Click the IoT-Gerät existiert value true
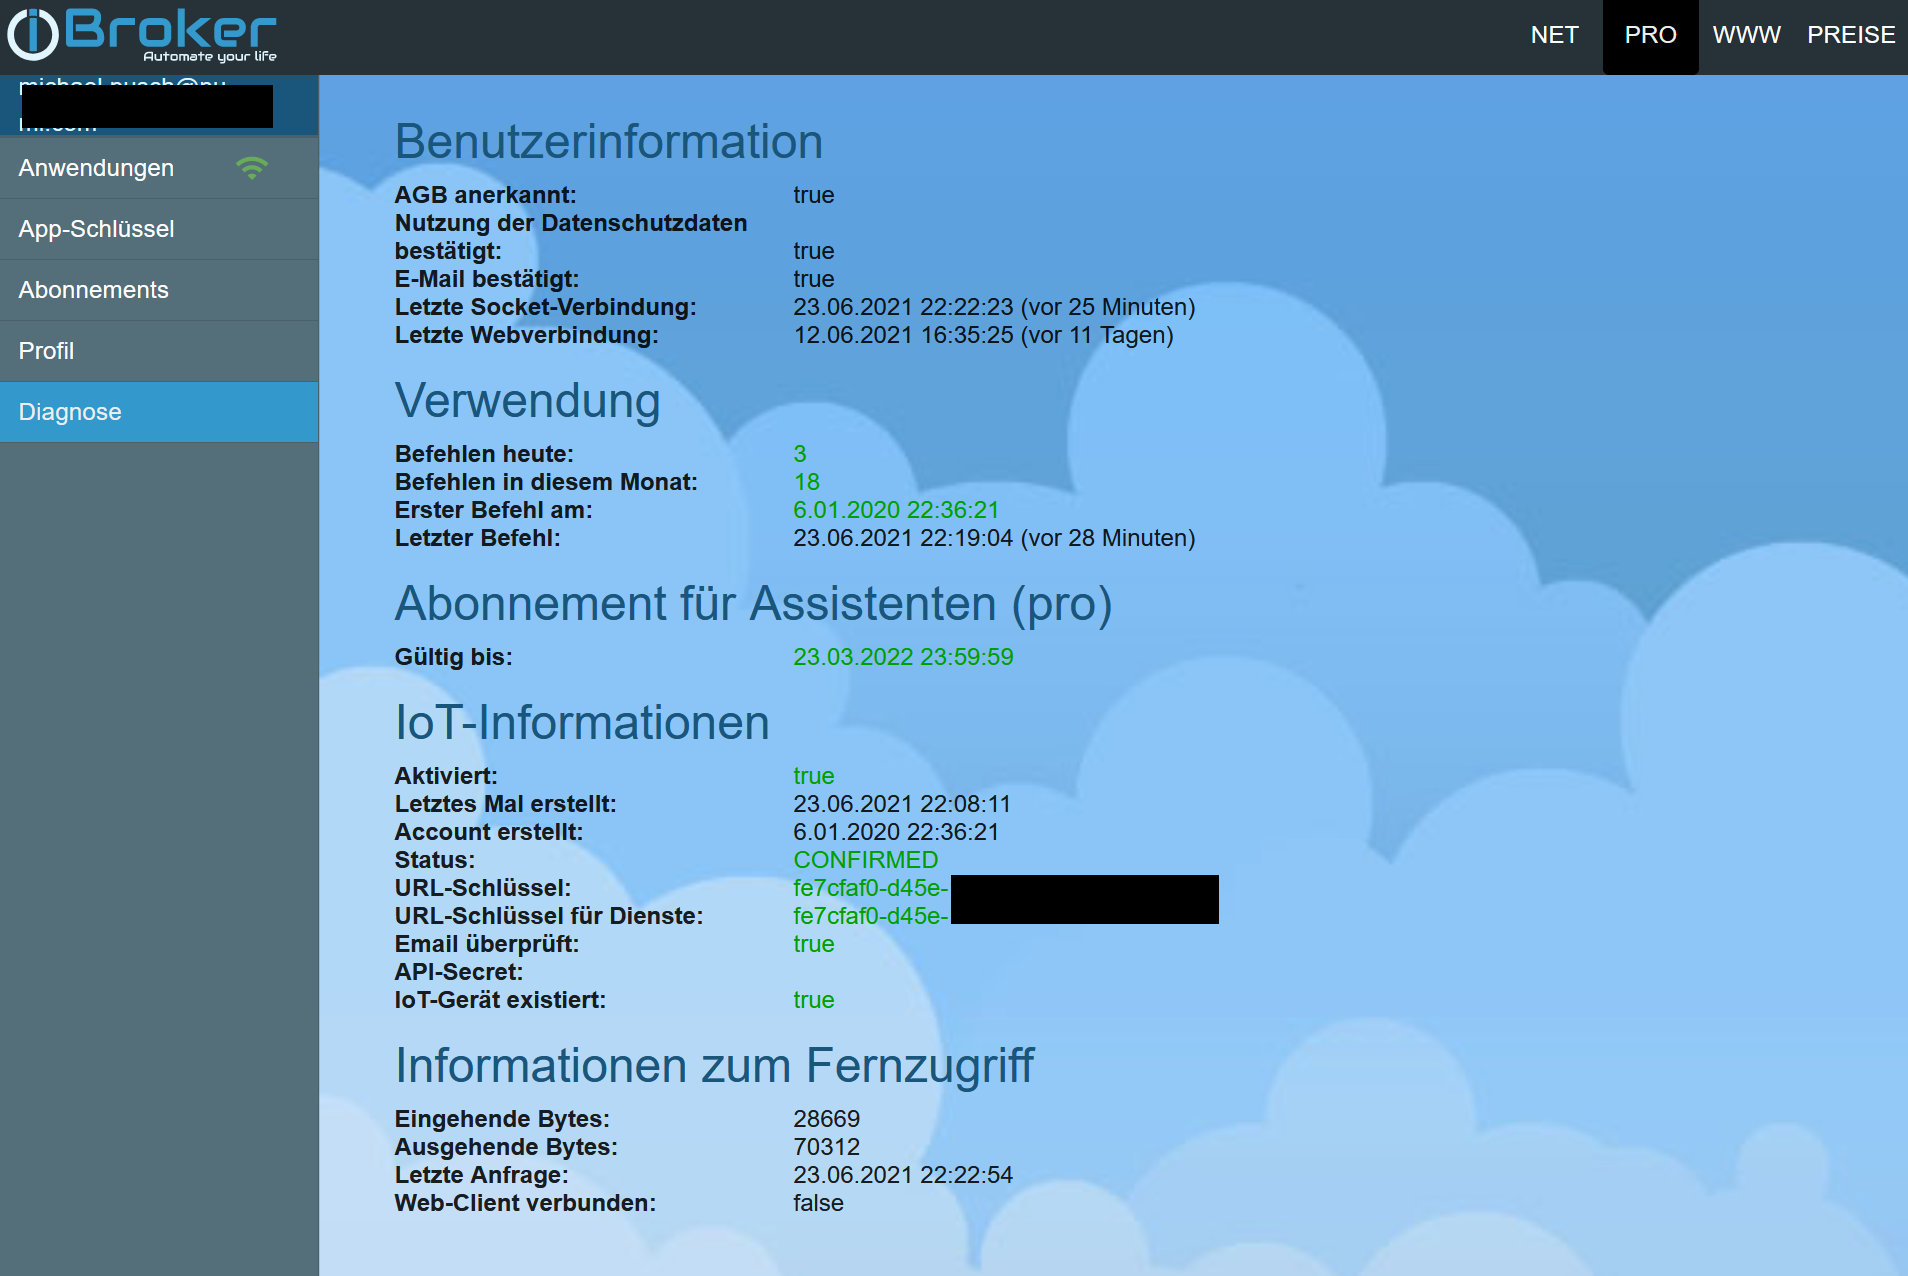This screenshot has height=1276, width=1908. 813,1000
